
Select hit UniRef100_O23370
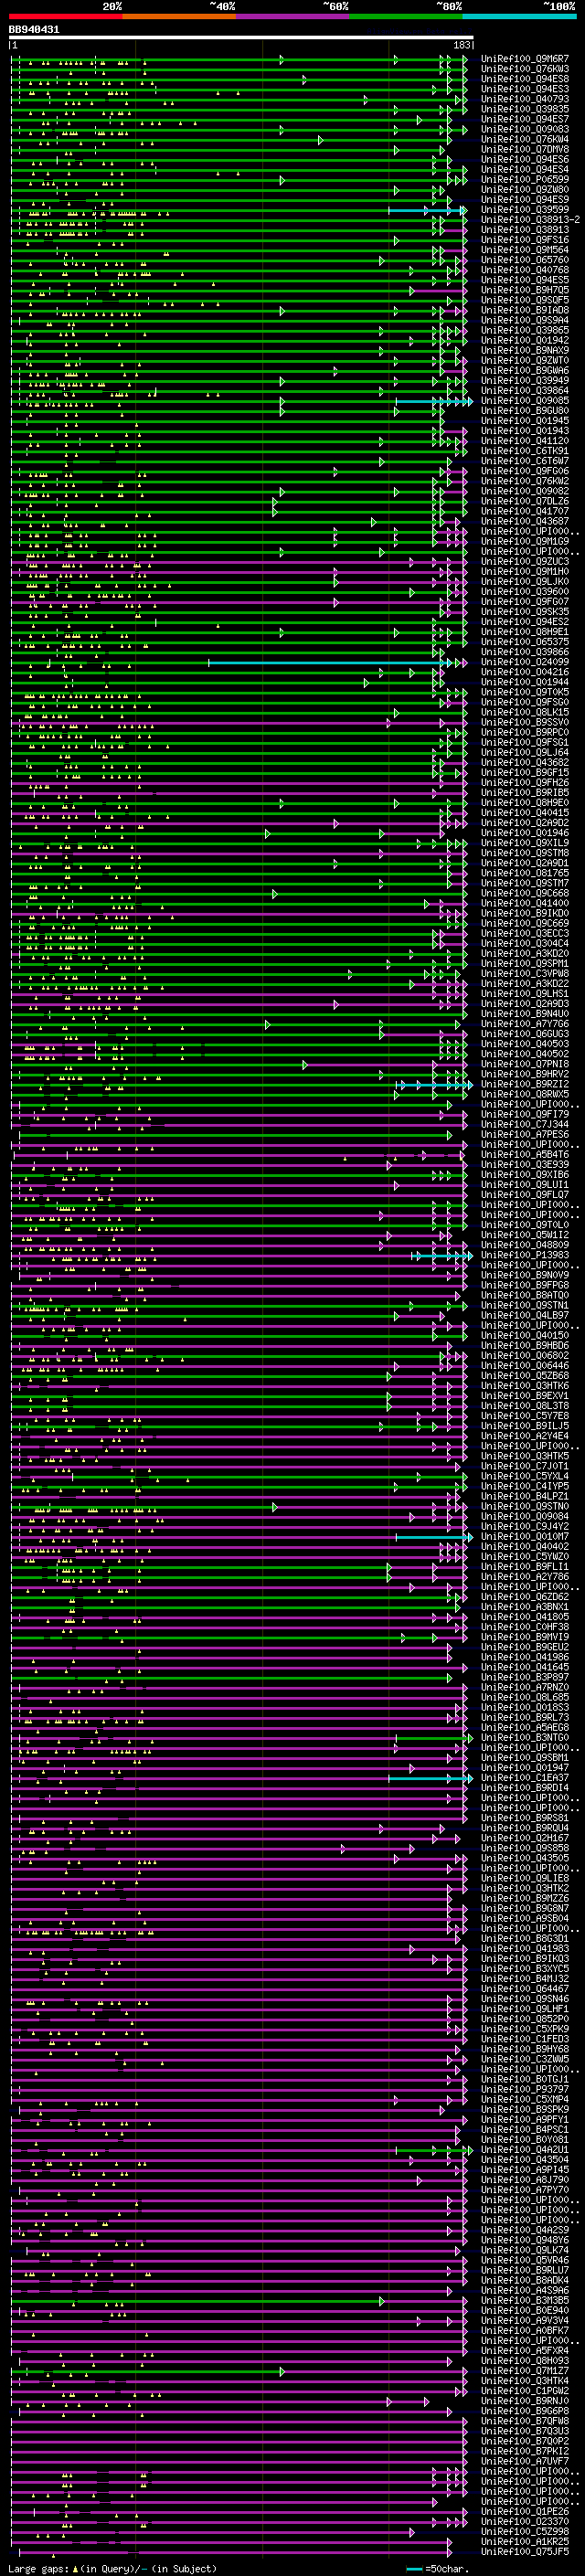525,2521
